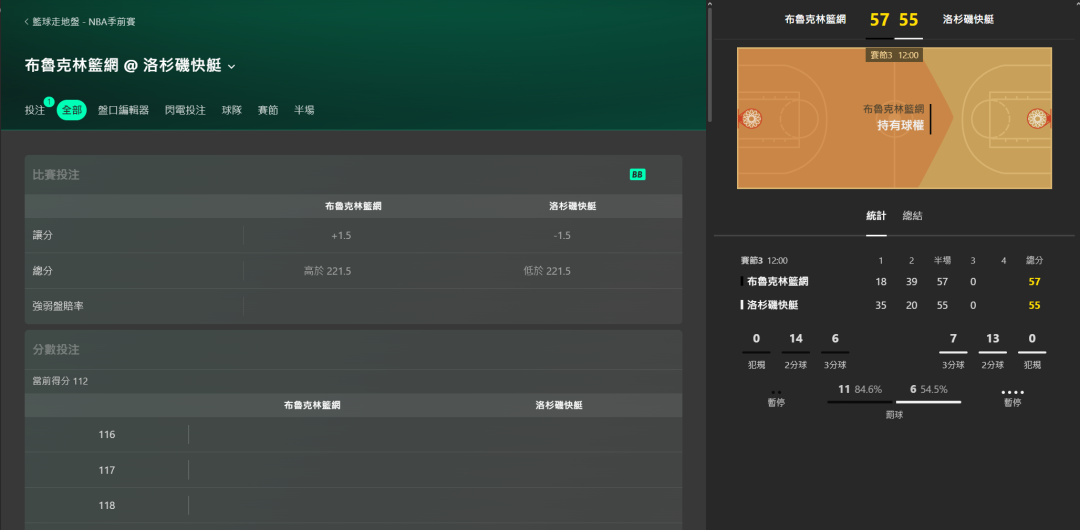
Task: Open the match selector chevron beside 洛杉磯快艇
Action: pyautogui.click(x=231, y=67)
